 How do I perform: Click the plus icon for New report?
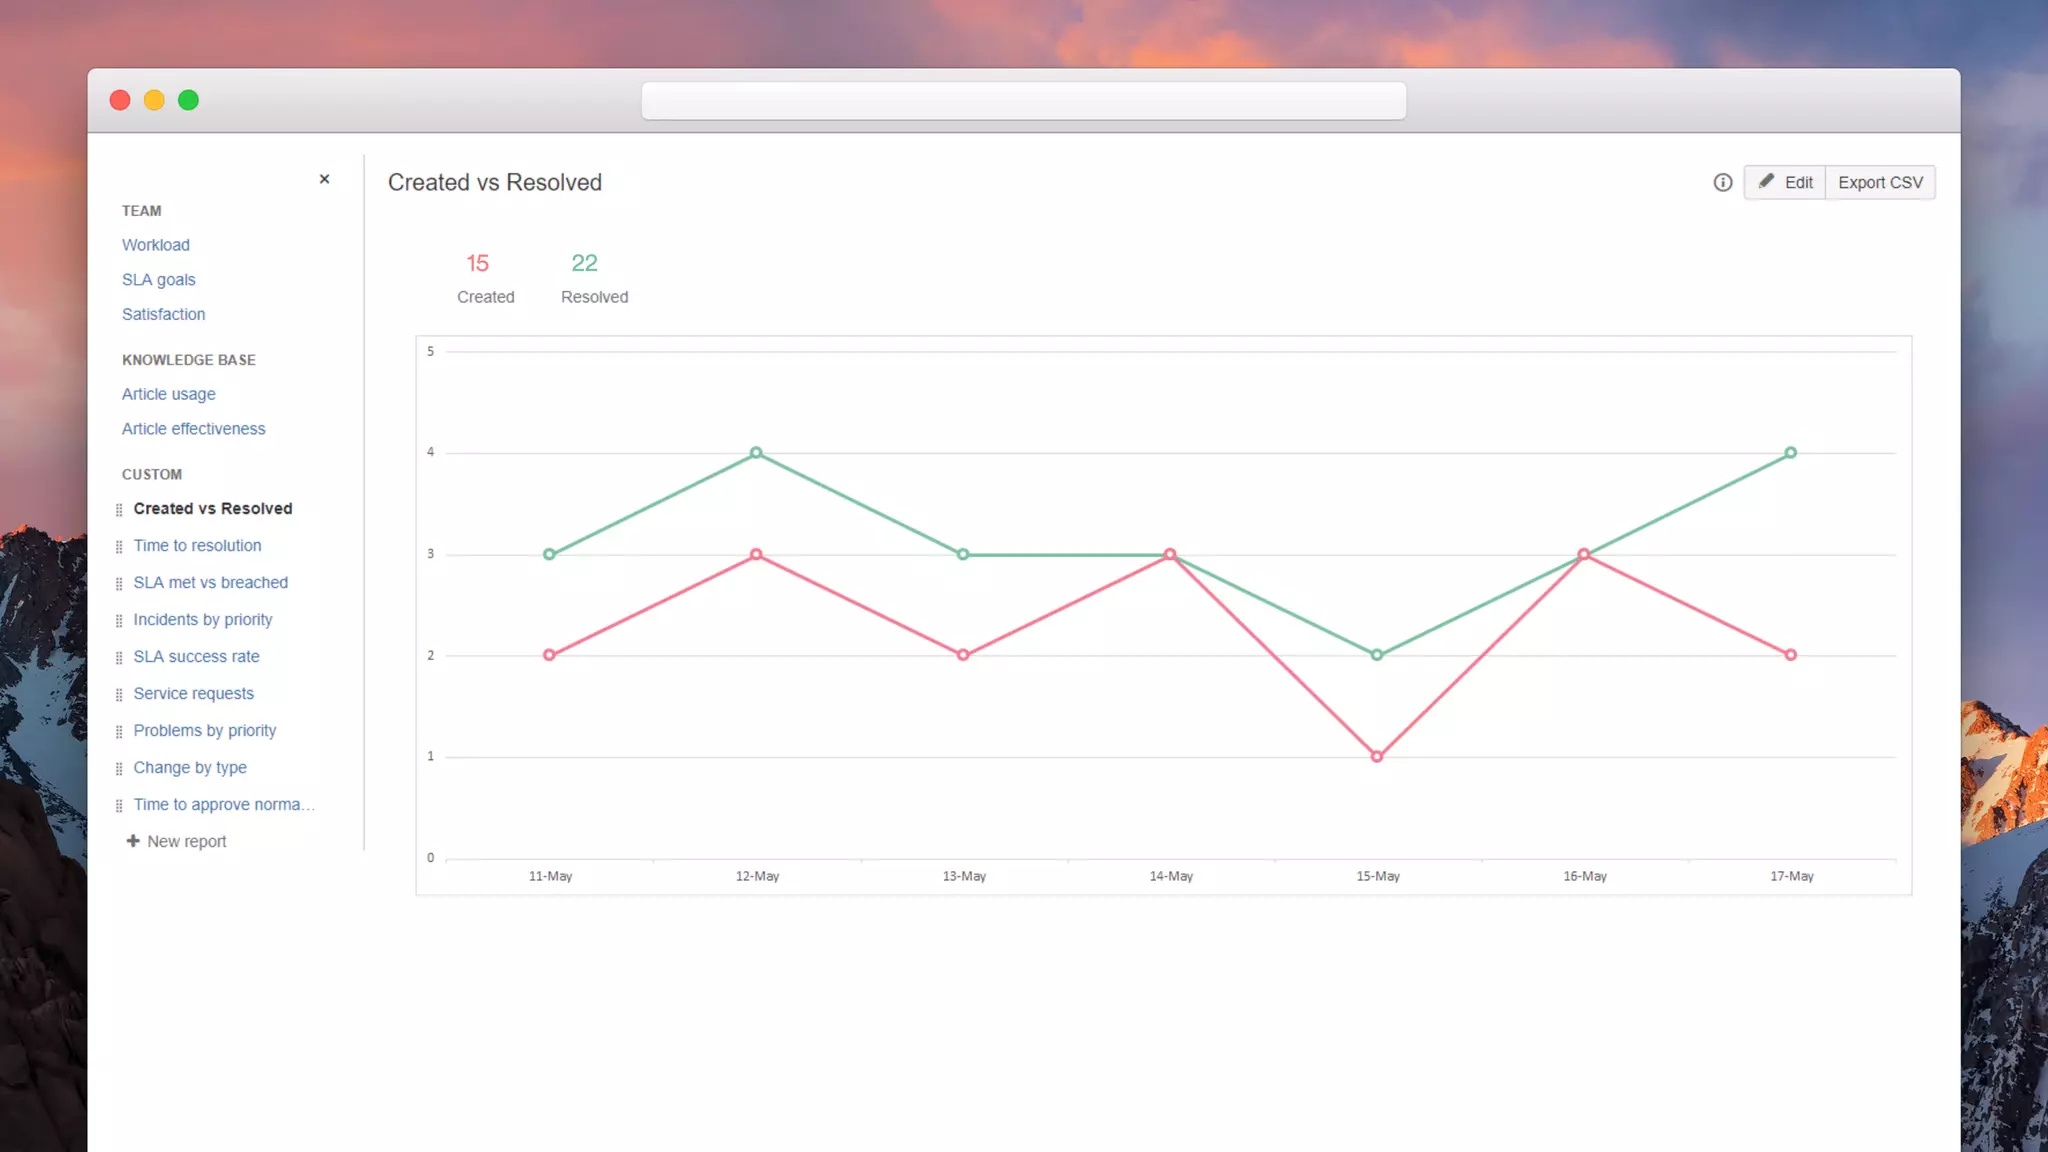click(133, 841)
